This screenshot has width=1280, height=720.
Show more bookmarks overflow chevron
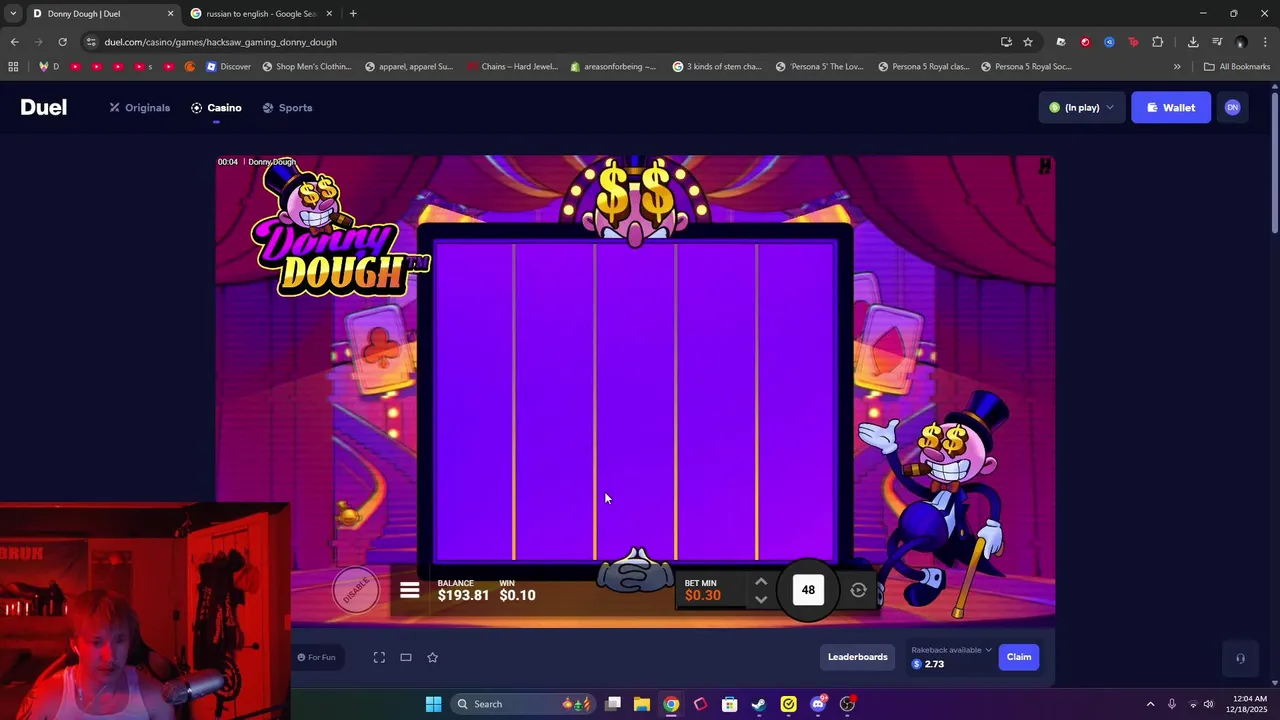pyautogui.click(x=1177, y=67)
